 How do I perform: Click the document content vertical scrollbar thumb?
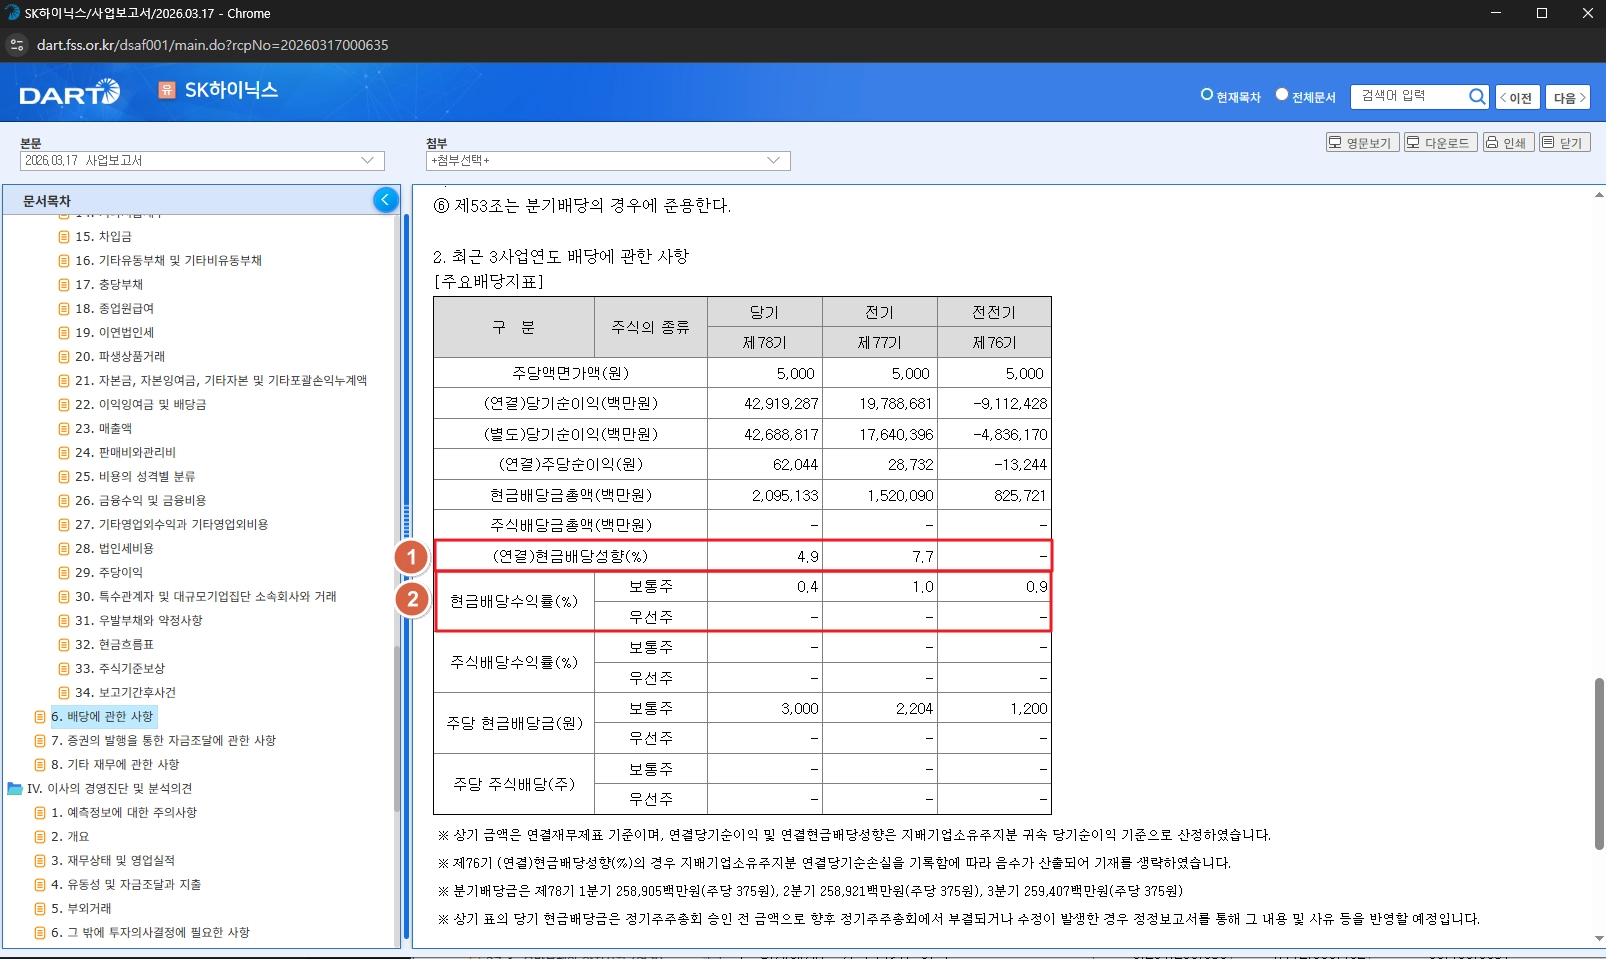point(1599,763)
